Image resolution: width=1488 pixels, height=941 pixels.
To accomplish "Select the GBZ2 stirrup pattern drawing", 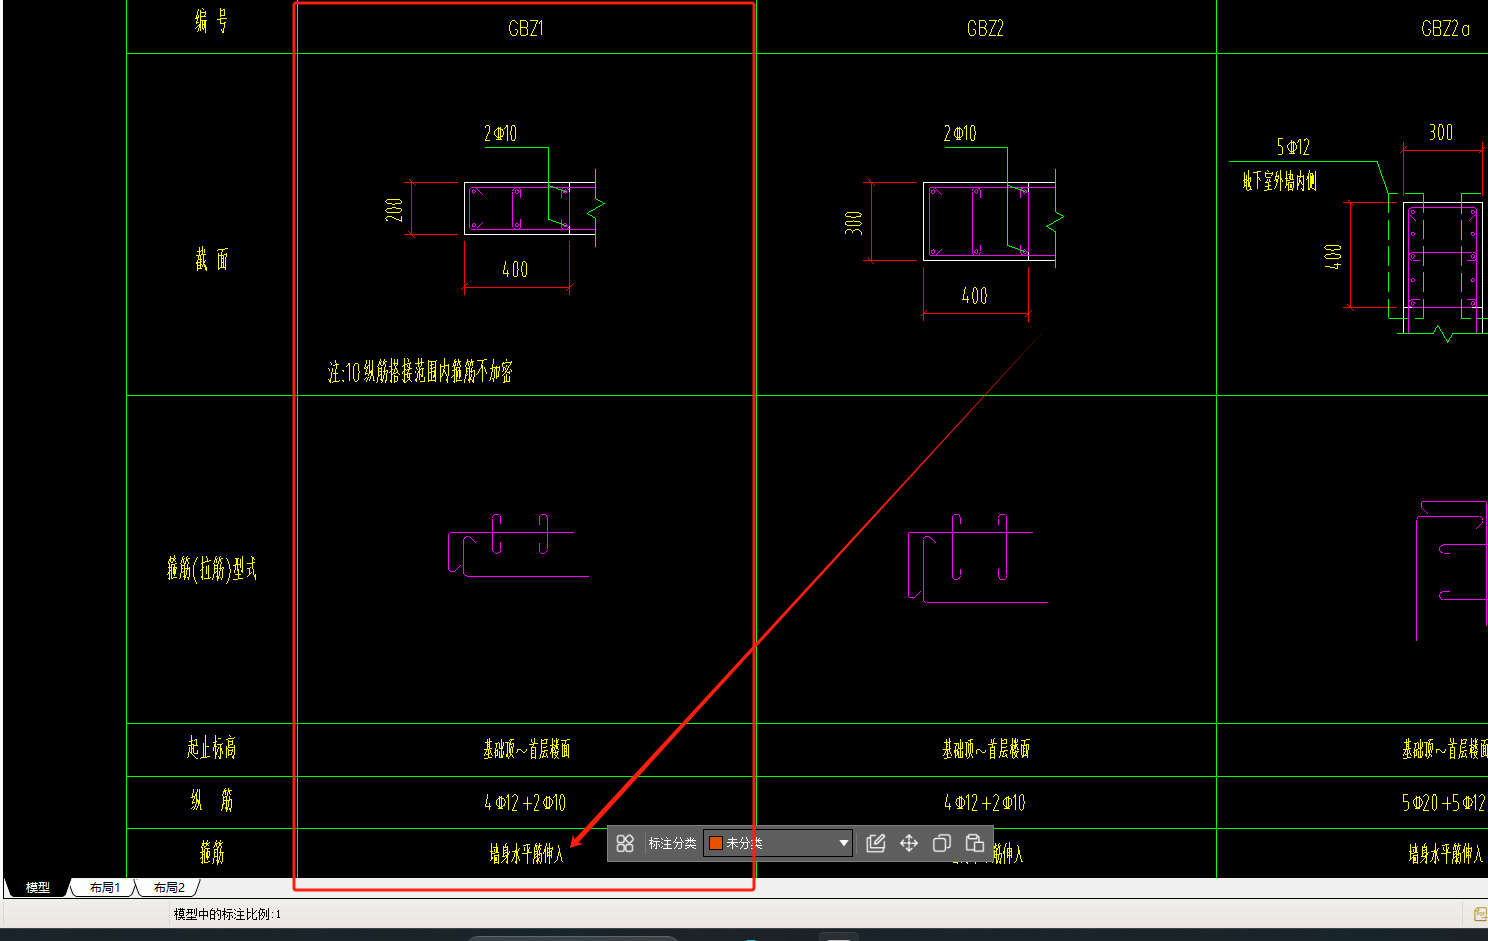I will pos(978,559).
